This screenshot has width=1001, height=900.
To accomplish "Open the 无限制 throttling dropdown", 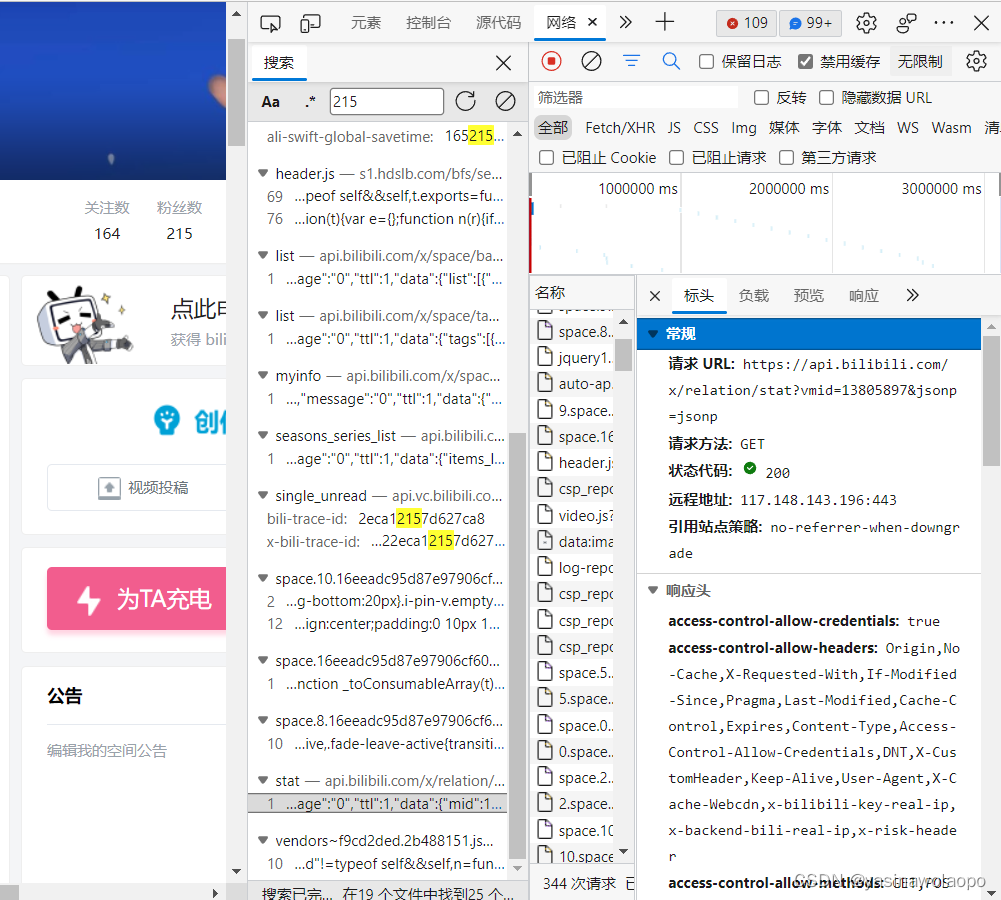I will (x=920, y=61).
